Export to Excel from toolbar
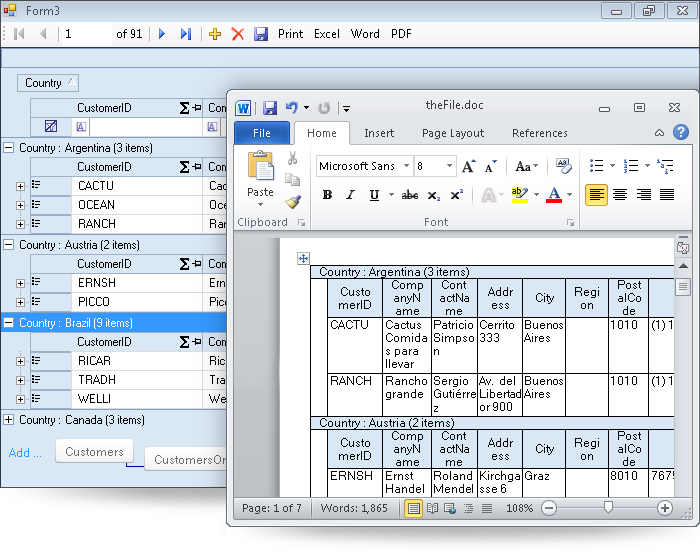Viewport: 700px width, 555px height. [x=326, y=34]
